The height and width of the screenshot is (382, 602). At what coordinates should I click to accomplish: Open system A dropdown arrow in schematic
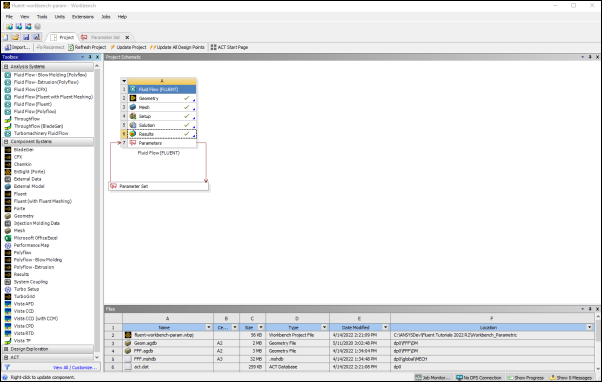point(124,81)
